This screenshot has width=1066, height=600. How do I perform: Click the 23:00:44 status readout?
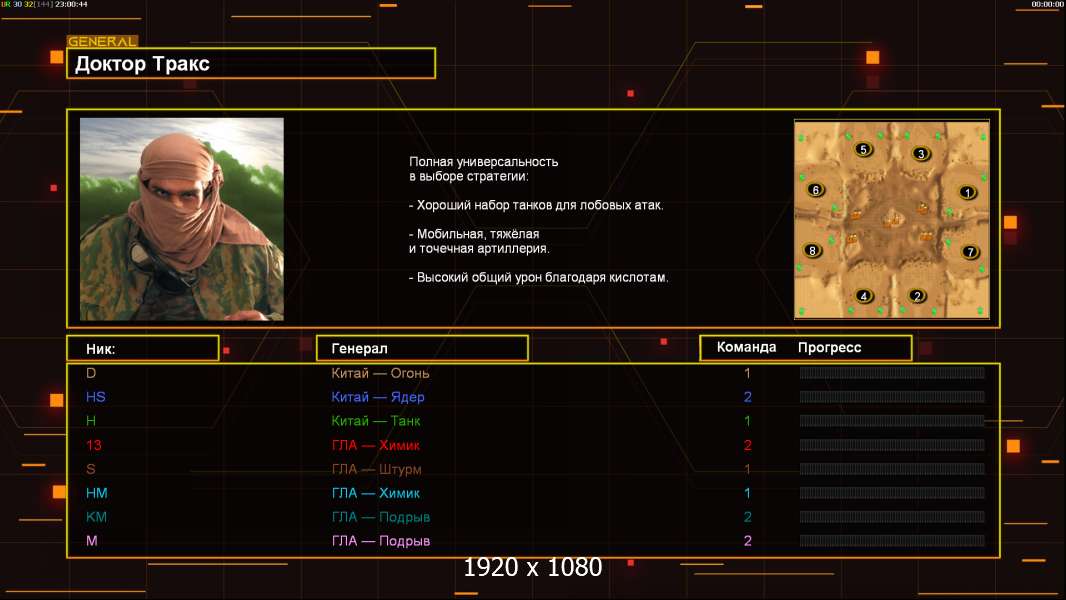click(71, 4)
